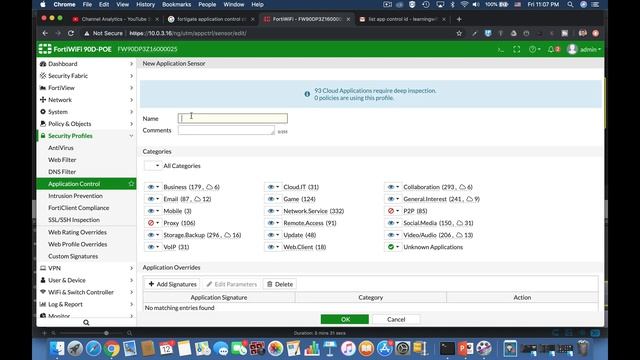Expand the VPN menu chevron
The height and width of the screenshot is (360, 640).
tap(131, 268)
